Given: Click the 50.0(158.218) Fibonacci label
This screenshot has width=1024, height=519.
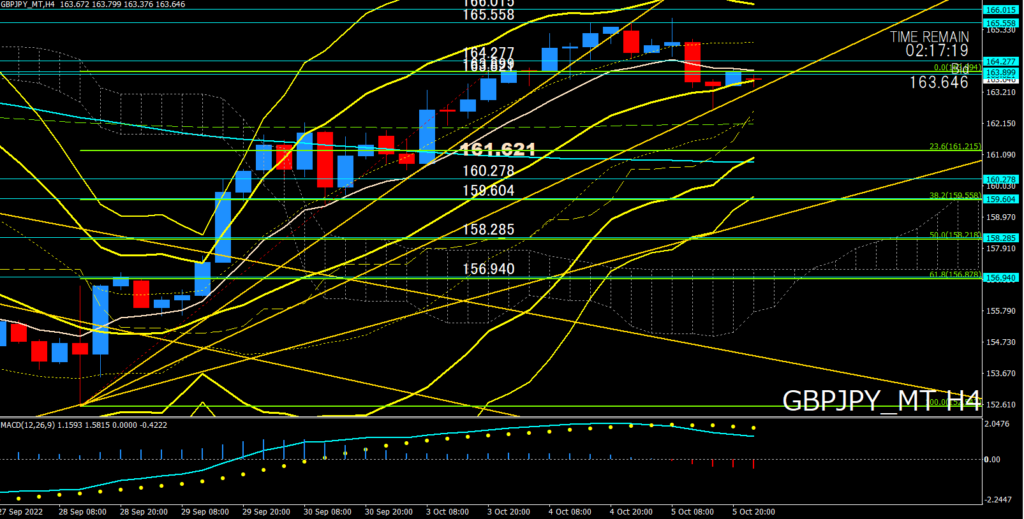Looking at the screenshot, I should click(955, 235).
